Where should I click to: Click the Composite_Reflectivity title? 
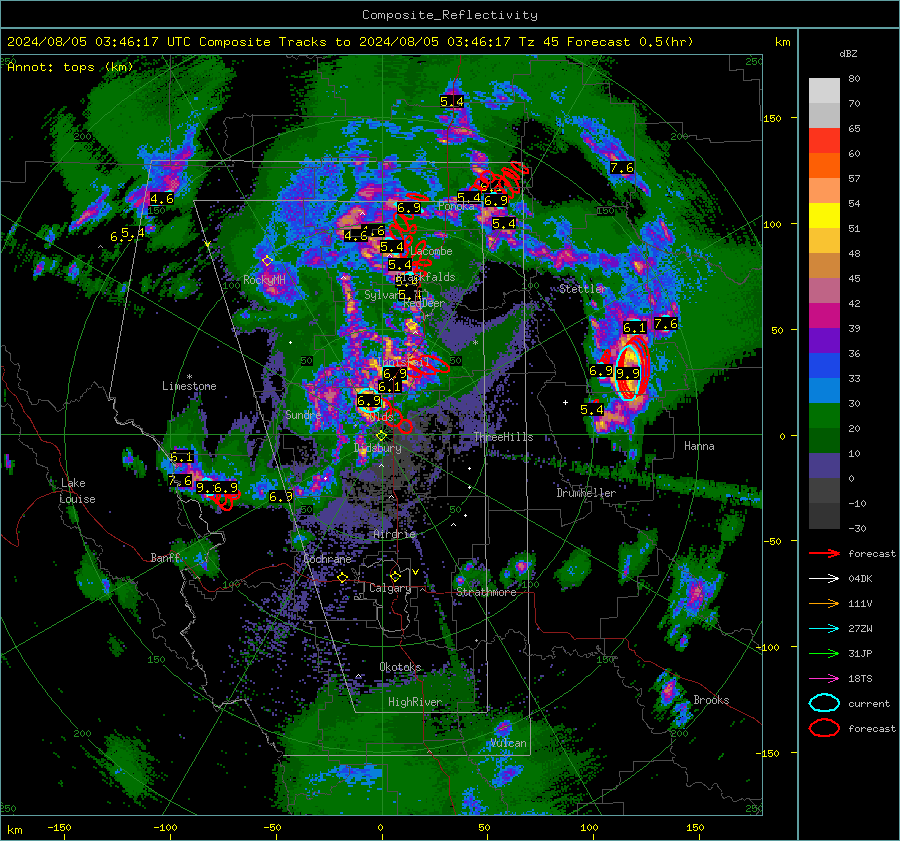click(450, 15)
